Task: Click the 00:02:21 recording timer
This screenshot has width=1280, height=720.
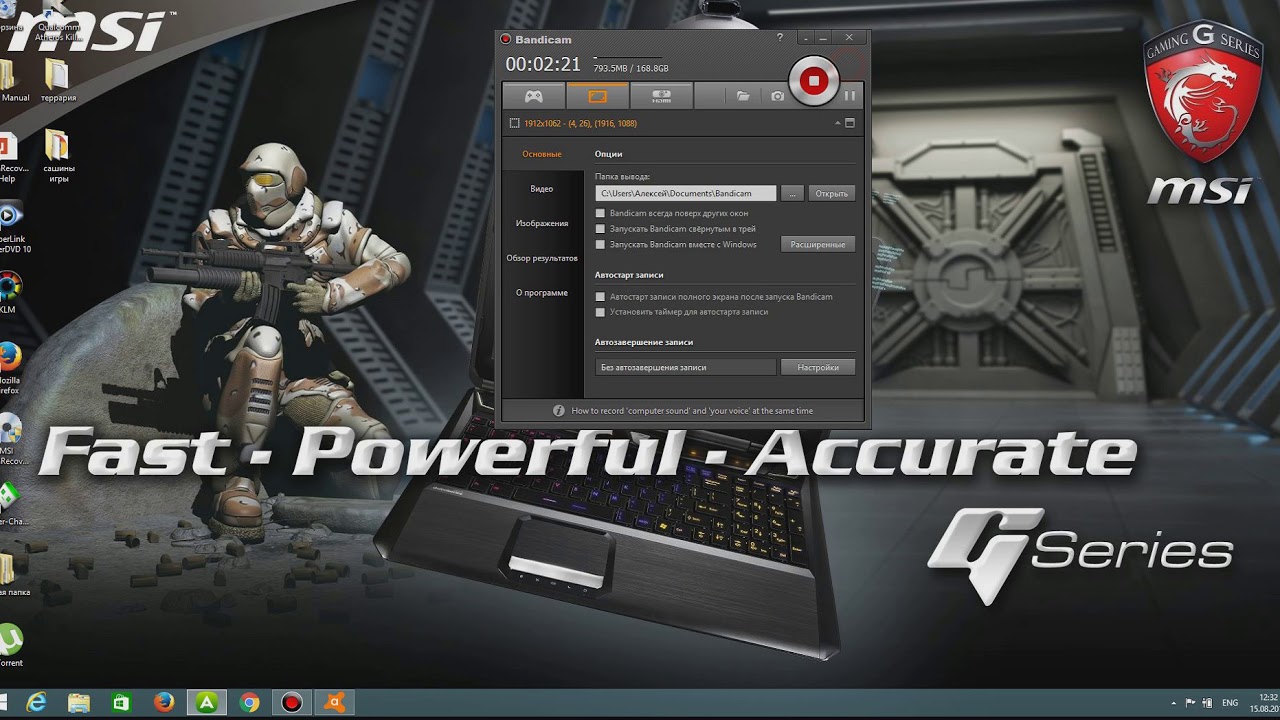Action: click(543, 64)
